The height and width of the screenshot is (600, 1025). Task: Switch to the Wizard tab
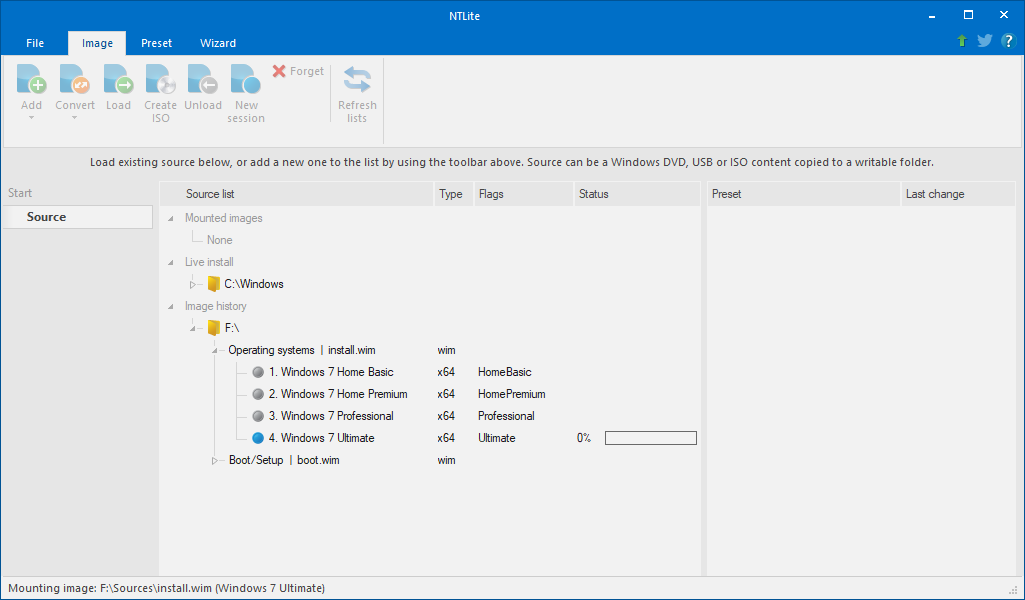coord(218,43)
